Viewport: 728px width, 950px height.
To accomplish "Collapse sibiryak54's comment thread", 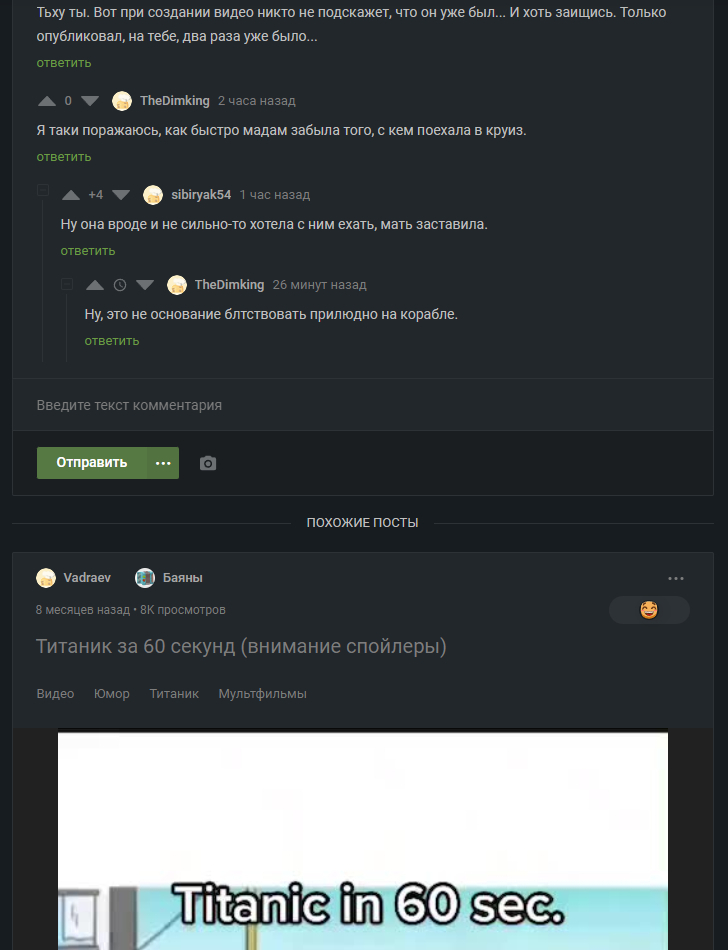I will click(x=43, y=190).
